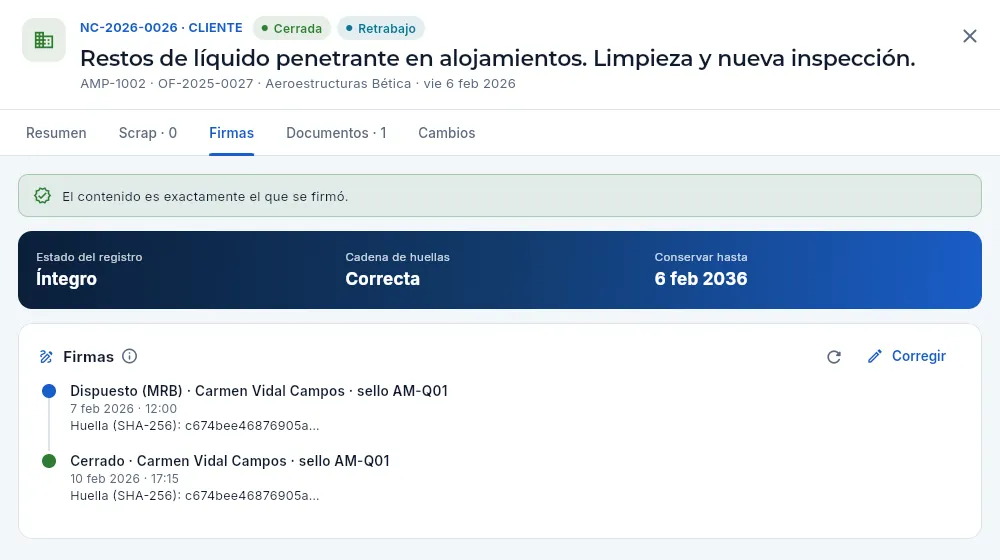Click the green building icon beside the title

click(44, 40)
